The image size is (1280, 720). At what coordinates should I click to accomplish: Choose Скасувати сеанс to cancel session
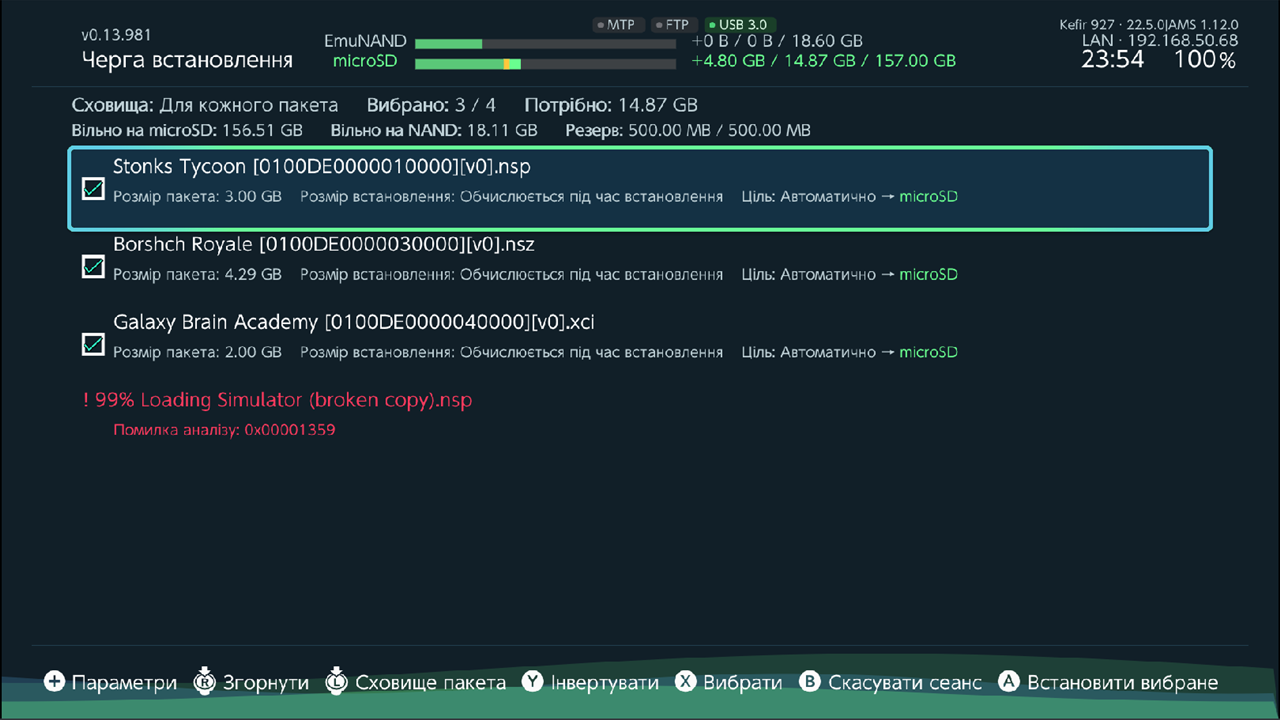[905, 683]
